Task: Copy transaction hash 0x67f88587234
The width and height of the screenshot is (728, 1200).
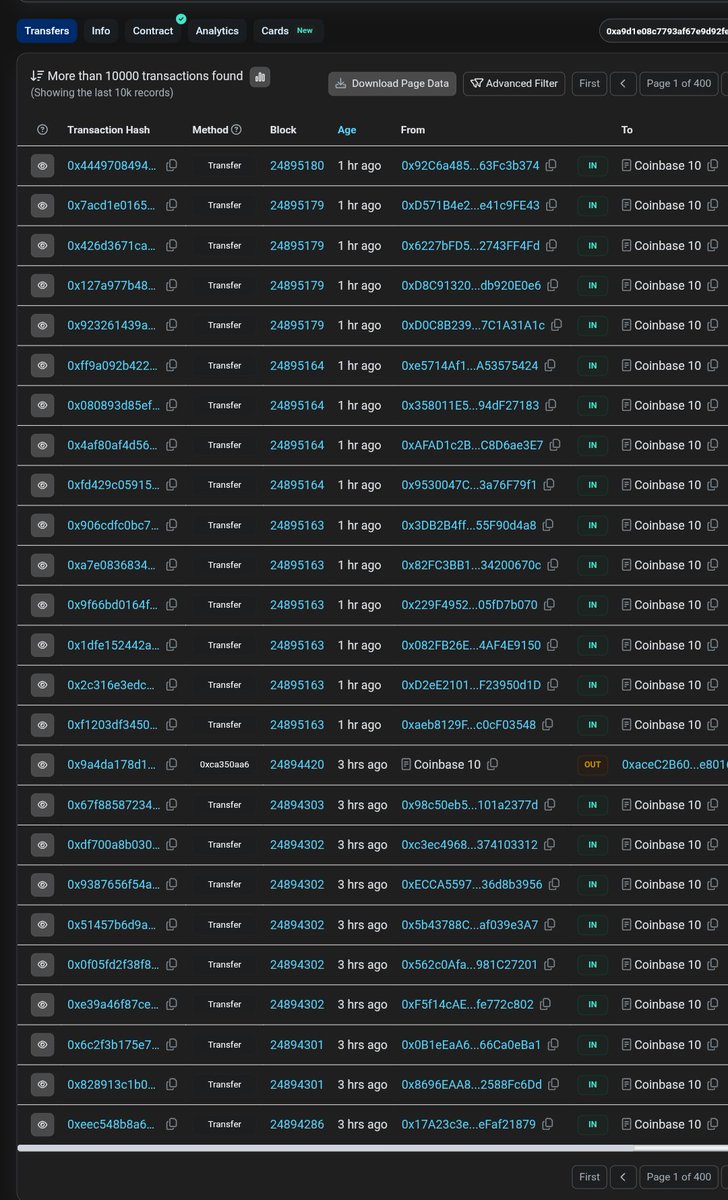Action: coord(171,804)
